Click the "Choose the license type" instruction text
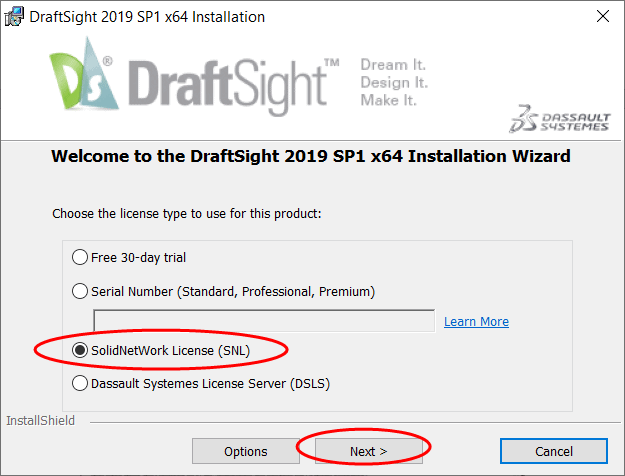The height and width of the screenshot is (476, 625). pos(186,214)
